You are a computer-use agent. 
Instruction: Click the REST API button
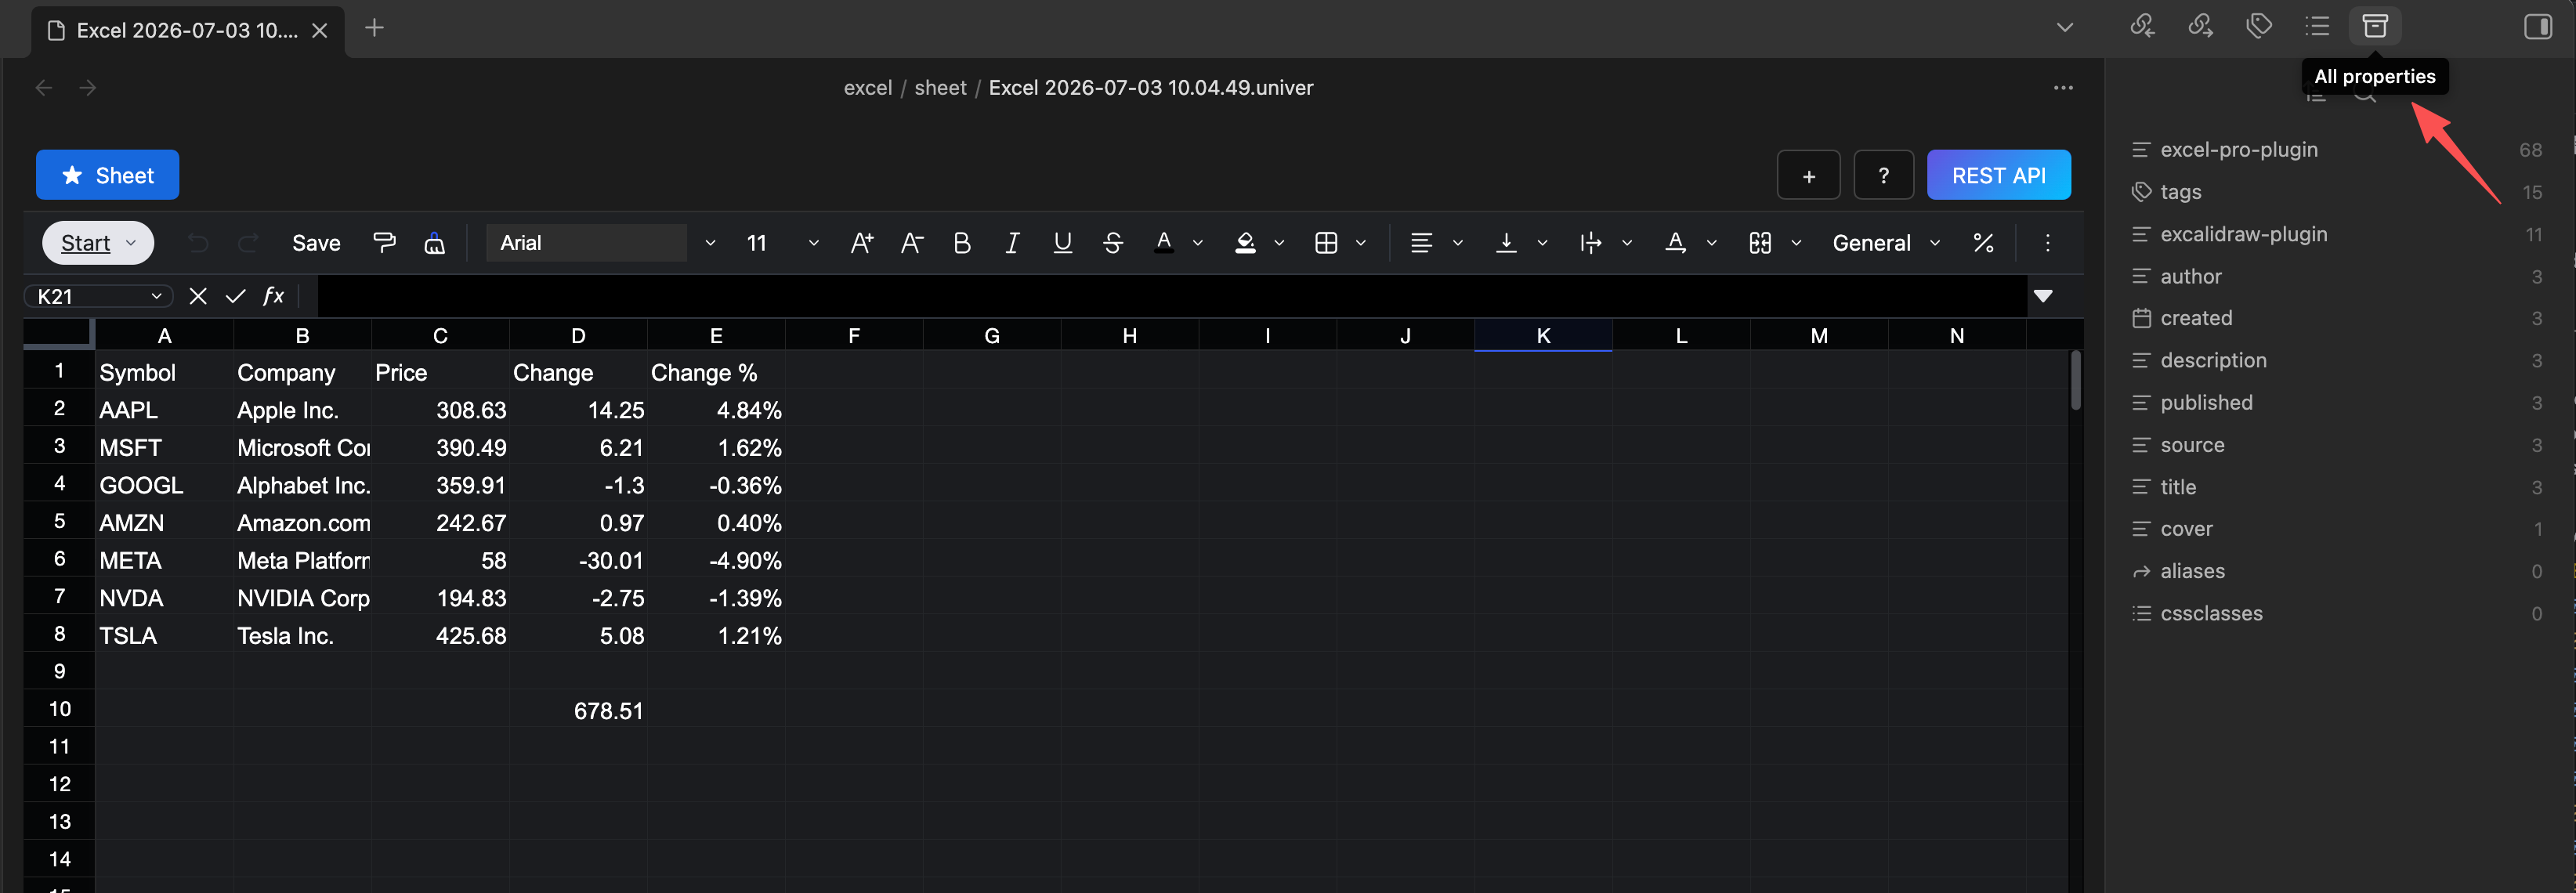(x=1998, y=175)
